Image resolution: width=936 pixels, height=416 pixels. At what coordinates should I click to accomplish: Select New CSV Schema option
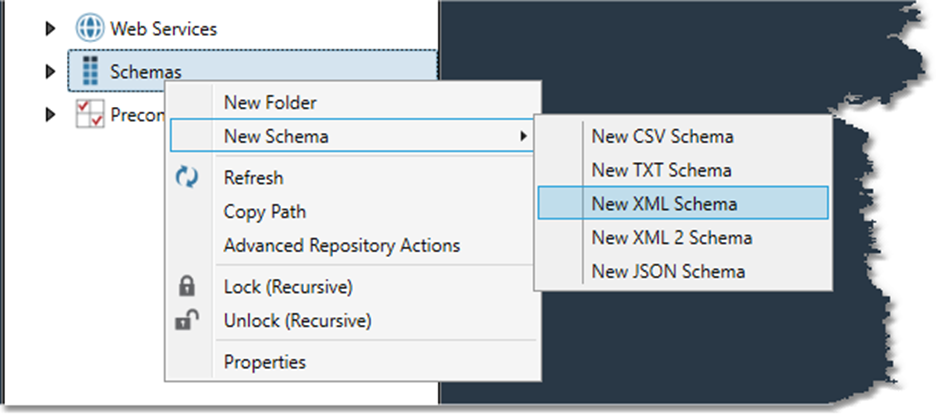[x=662, y=136]
